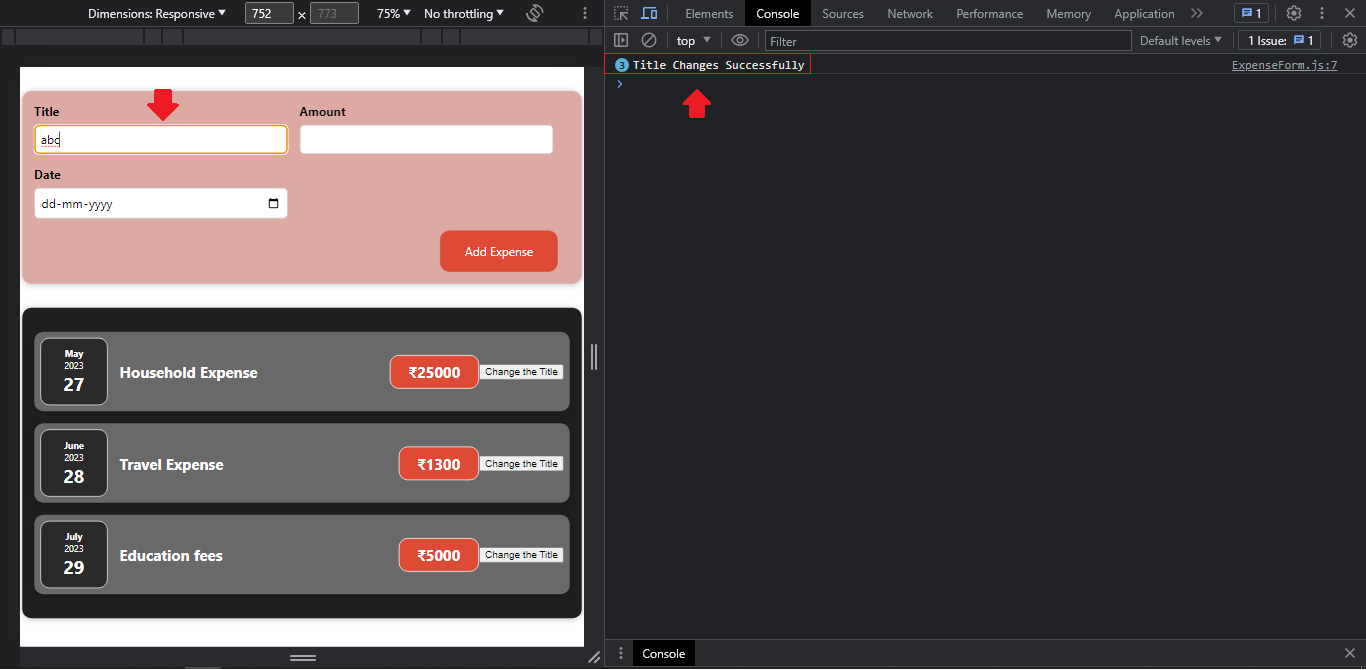
Task: Change the Title of Travel Expense
Action: click(521, 464)
